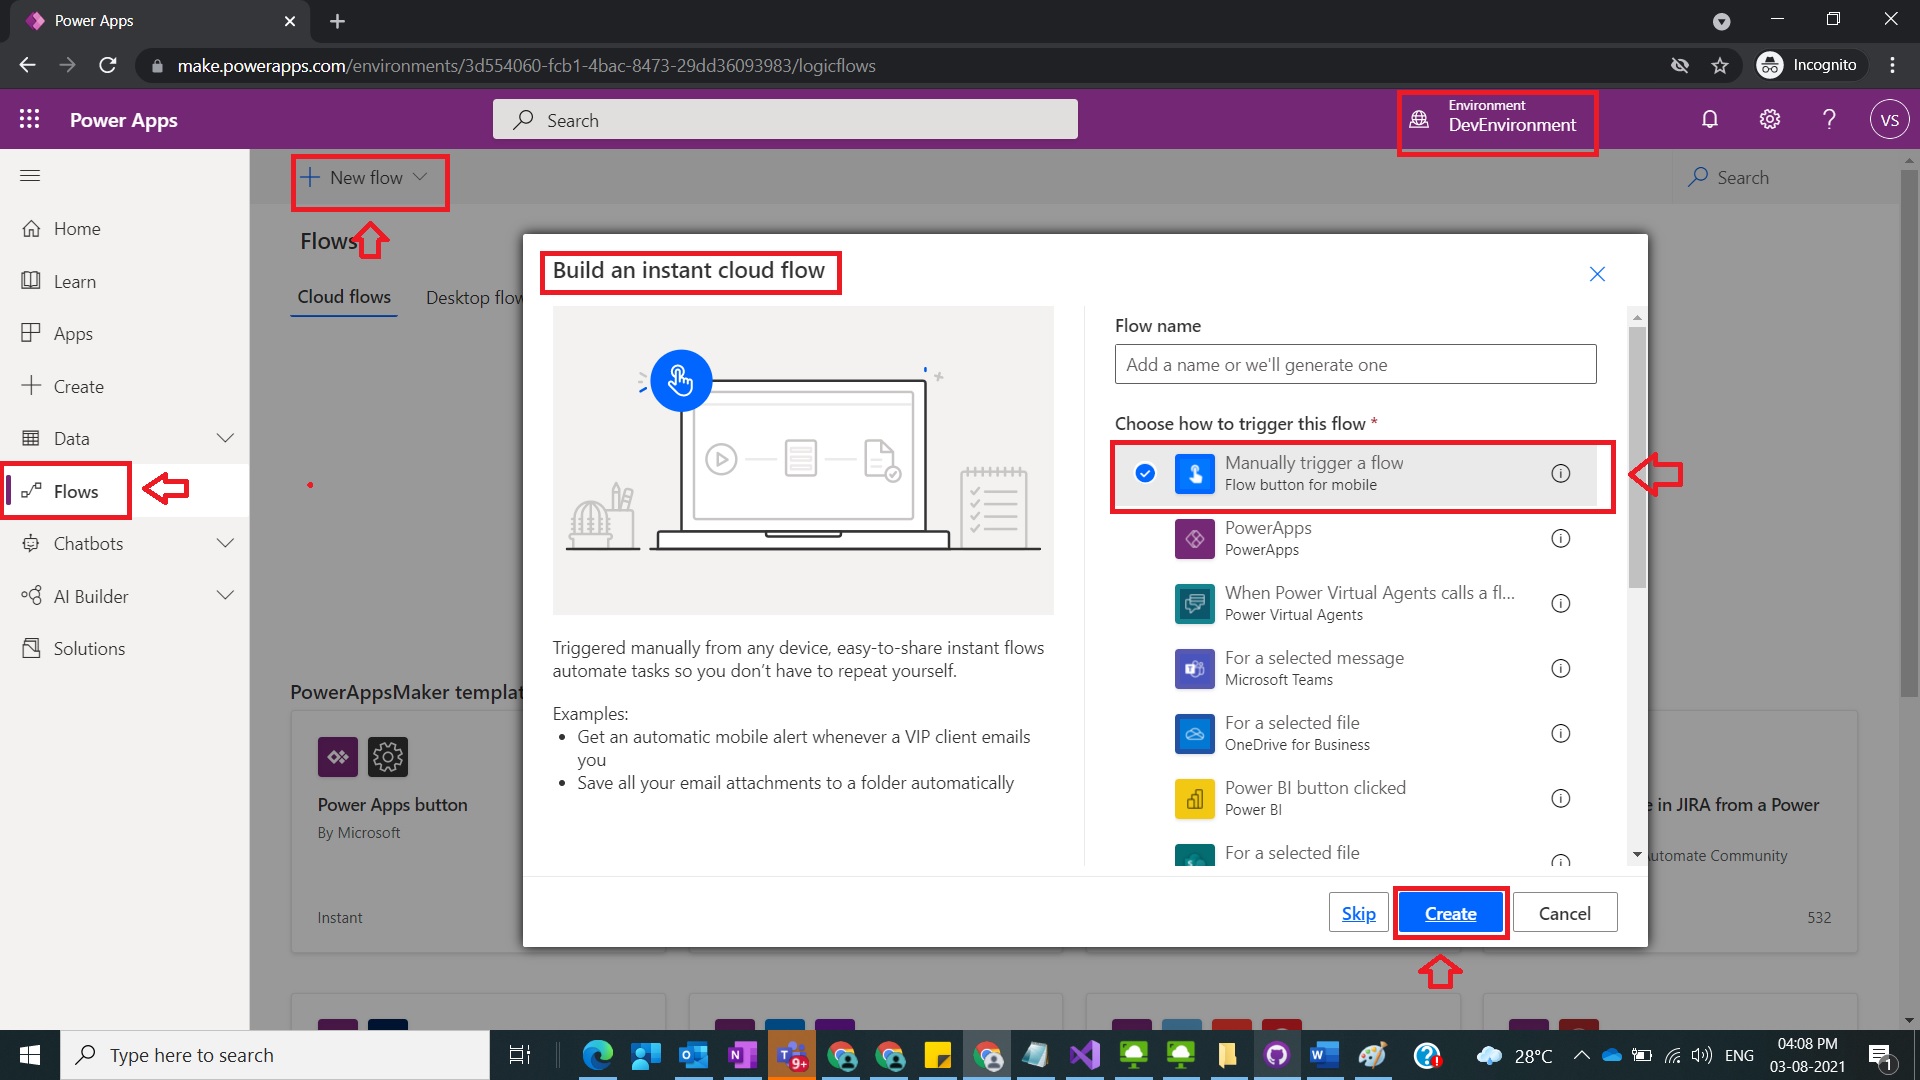Open the Microsoft 365 app launcher
The width and height of the screenshot is (1920, 1080).
point(30,119)
